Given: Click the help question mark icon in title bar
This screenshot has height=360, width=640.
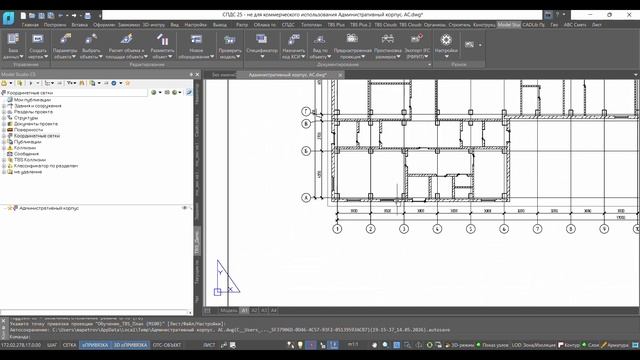Looking at the screenshot, I should (x=557, y=15).
